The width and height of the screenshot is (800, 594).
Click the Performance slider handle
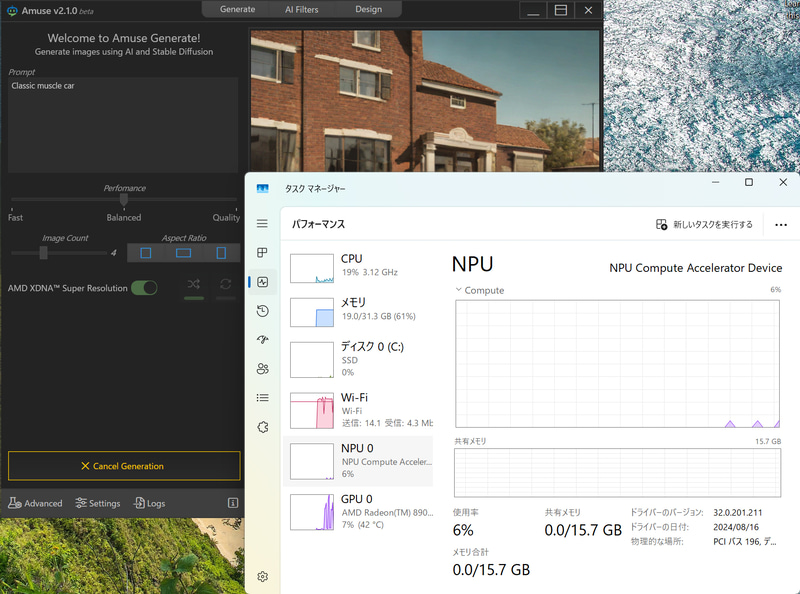click(123, 200)
